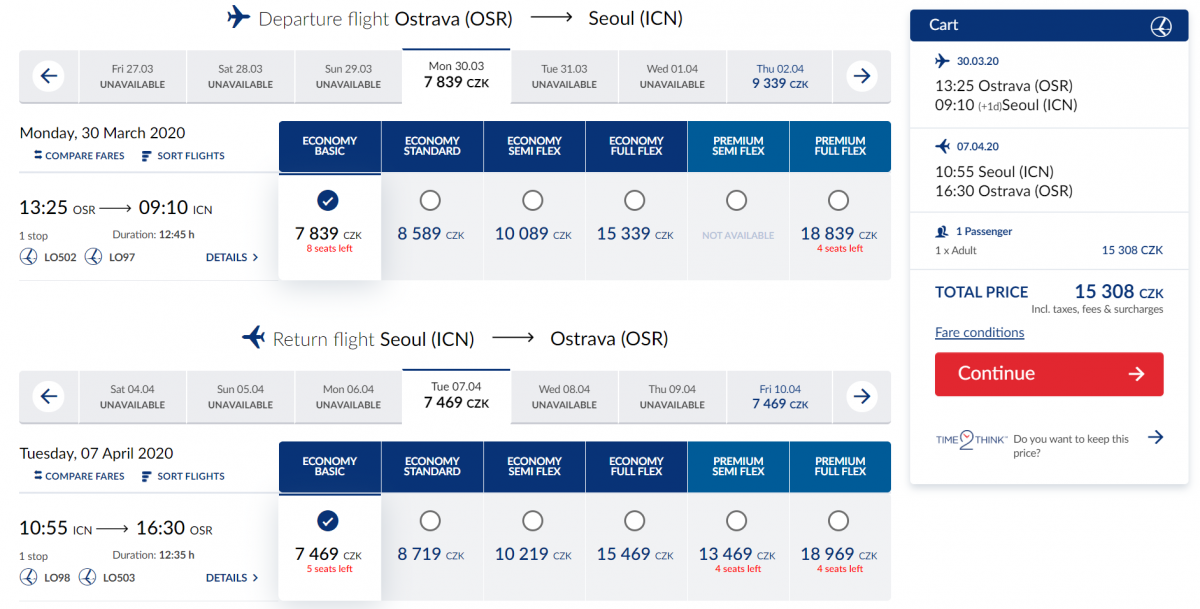Select Premium Semi Flex 13 469 CZK return

(737, 521)
